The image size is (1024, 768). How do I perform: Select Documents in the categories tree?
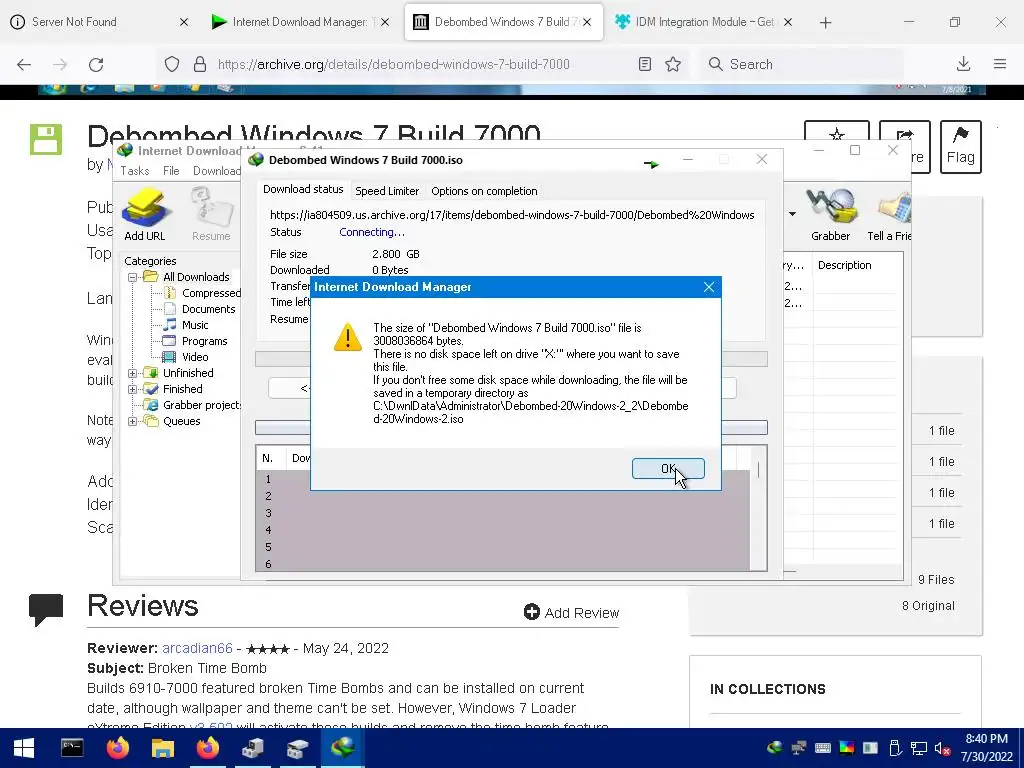(208, 309)
